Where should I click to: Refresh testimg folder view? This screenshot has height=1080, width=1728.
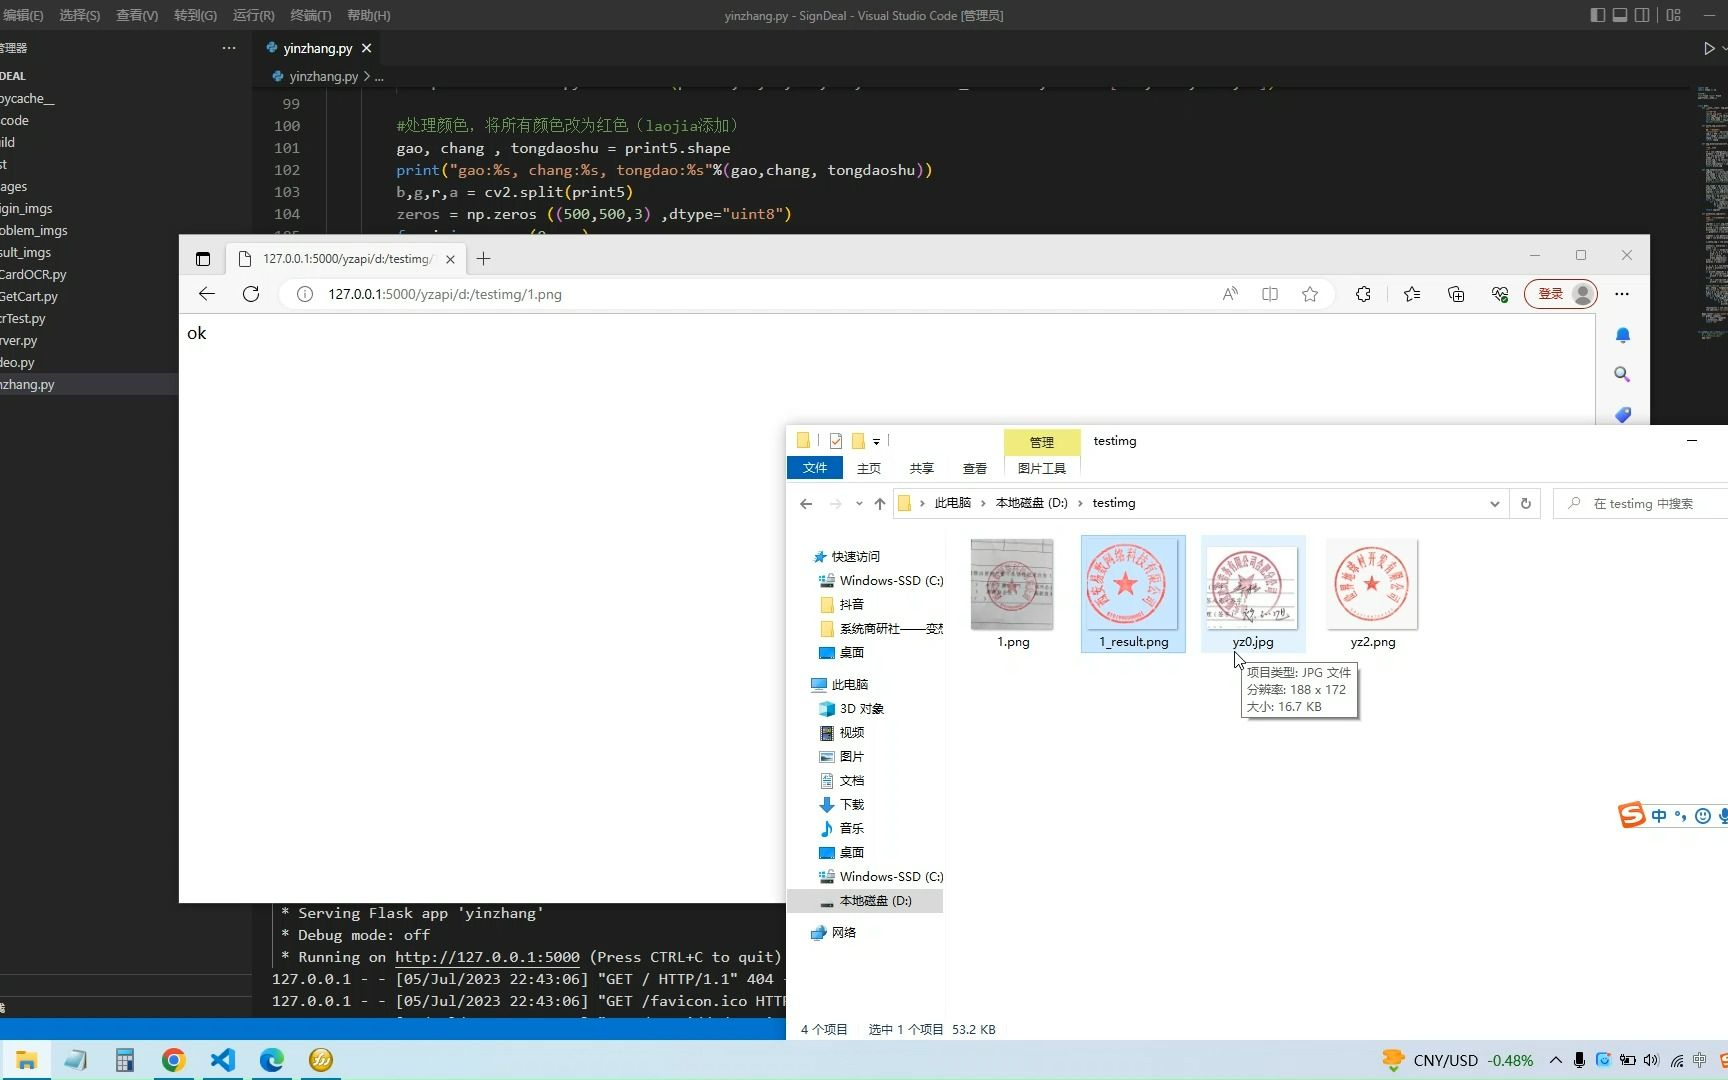click(x=1526, y=503)
